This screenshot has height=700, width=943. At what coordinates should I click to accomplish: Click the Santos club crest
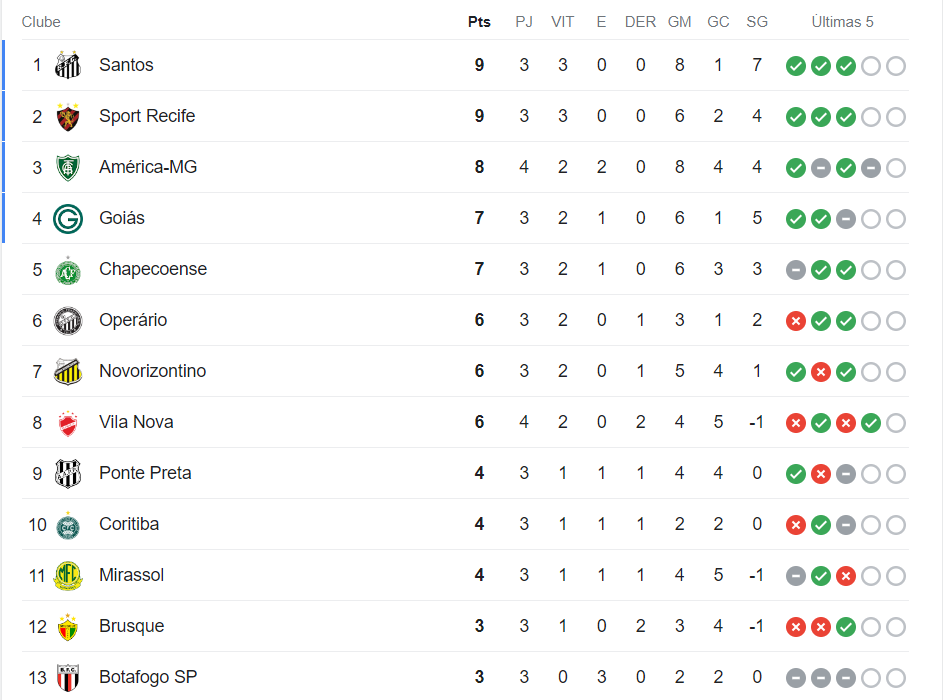pyautogui.click(x=67, y=66)
